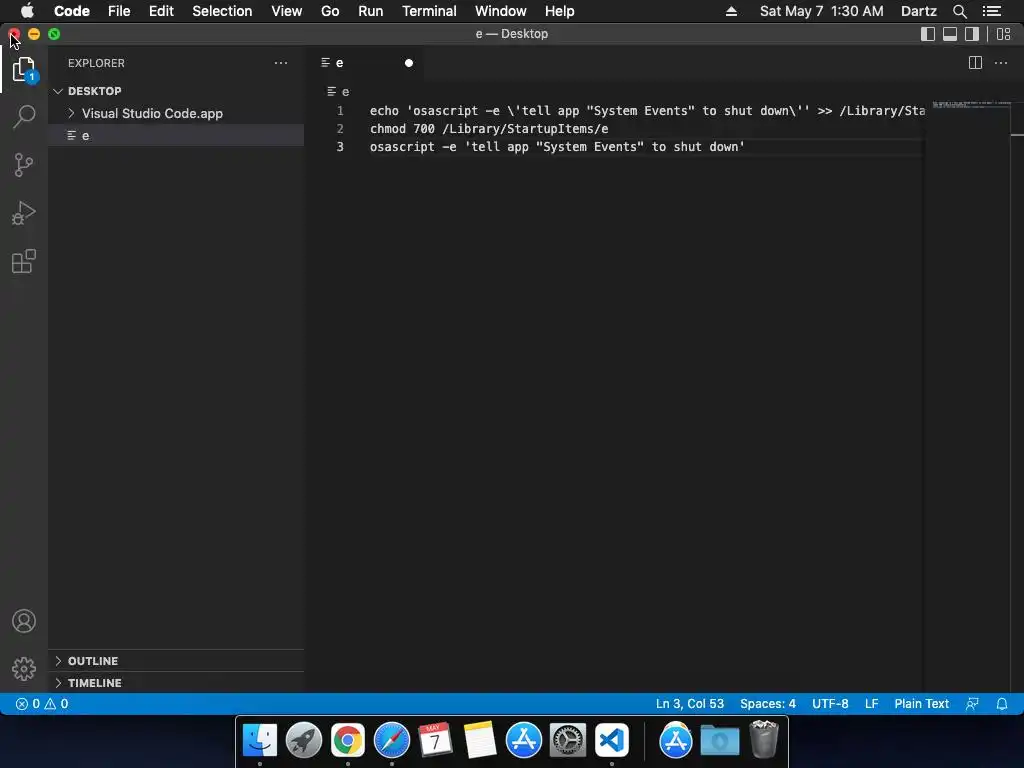Open the Selection menu
The height and width of the screenshot is (768, 1024).
(x=222, y=11)
